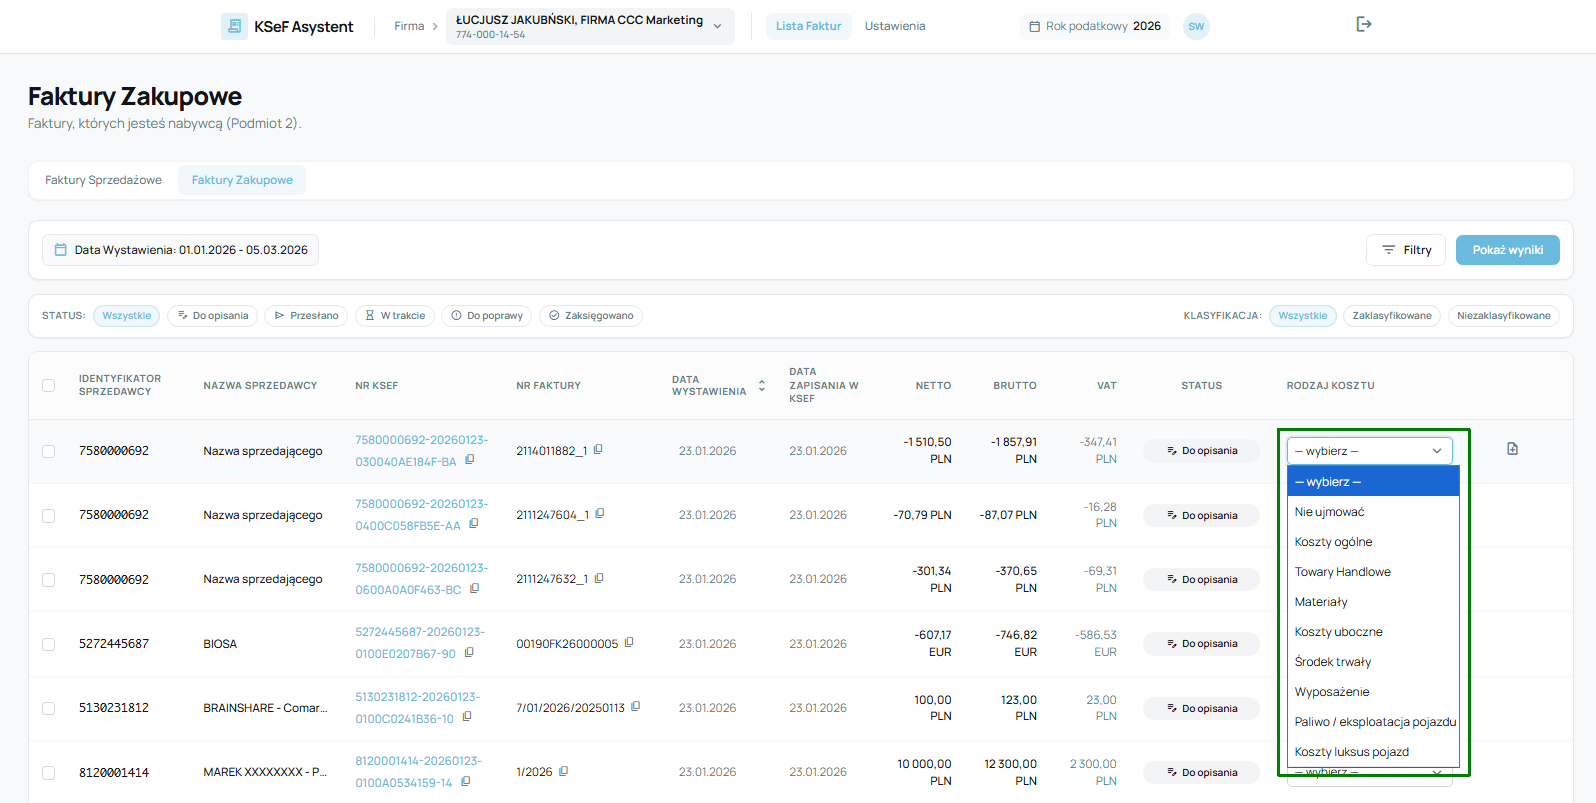Filter status by W trakcie
The width and height of the screenshot is (1596, 803).
point(395,316)
